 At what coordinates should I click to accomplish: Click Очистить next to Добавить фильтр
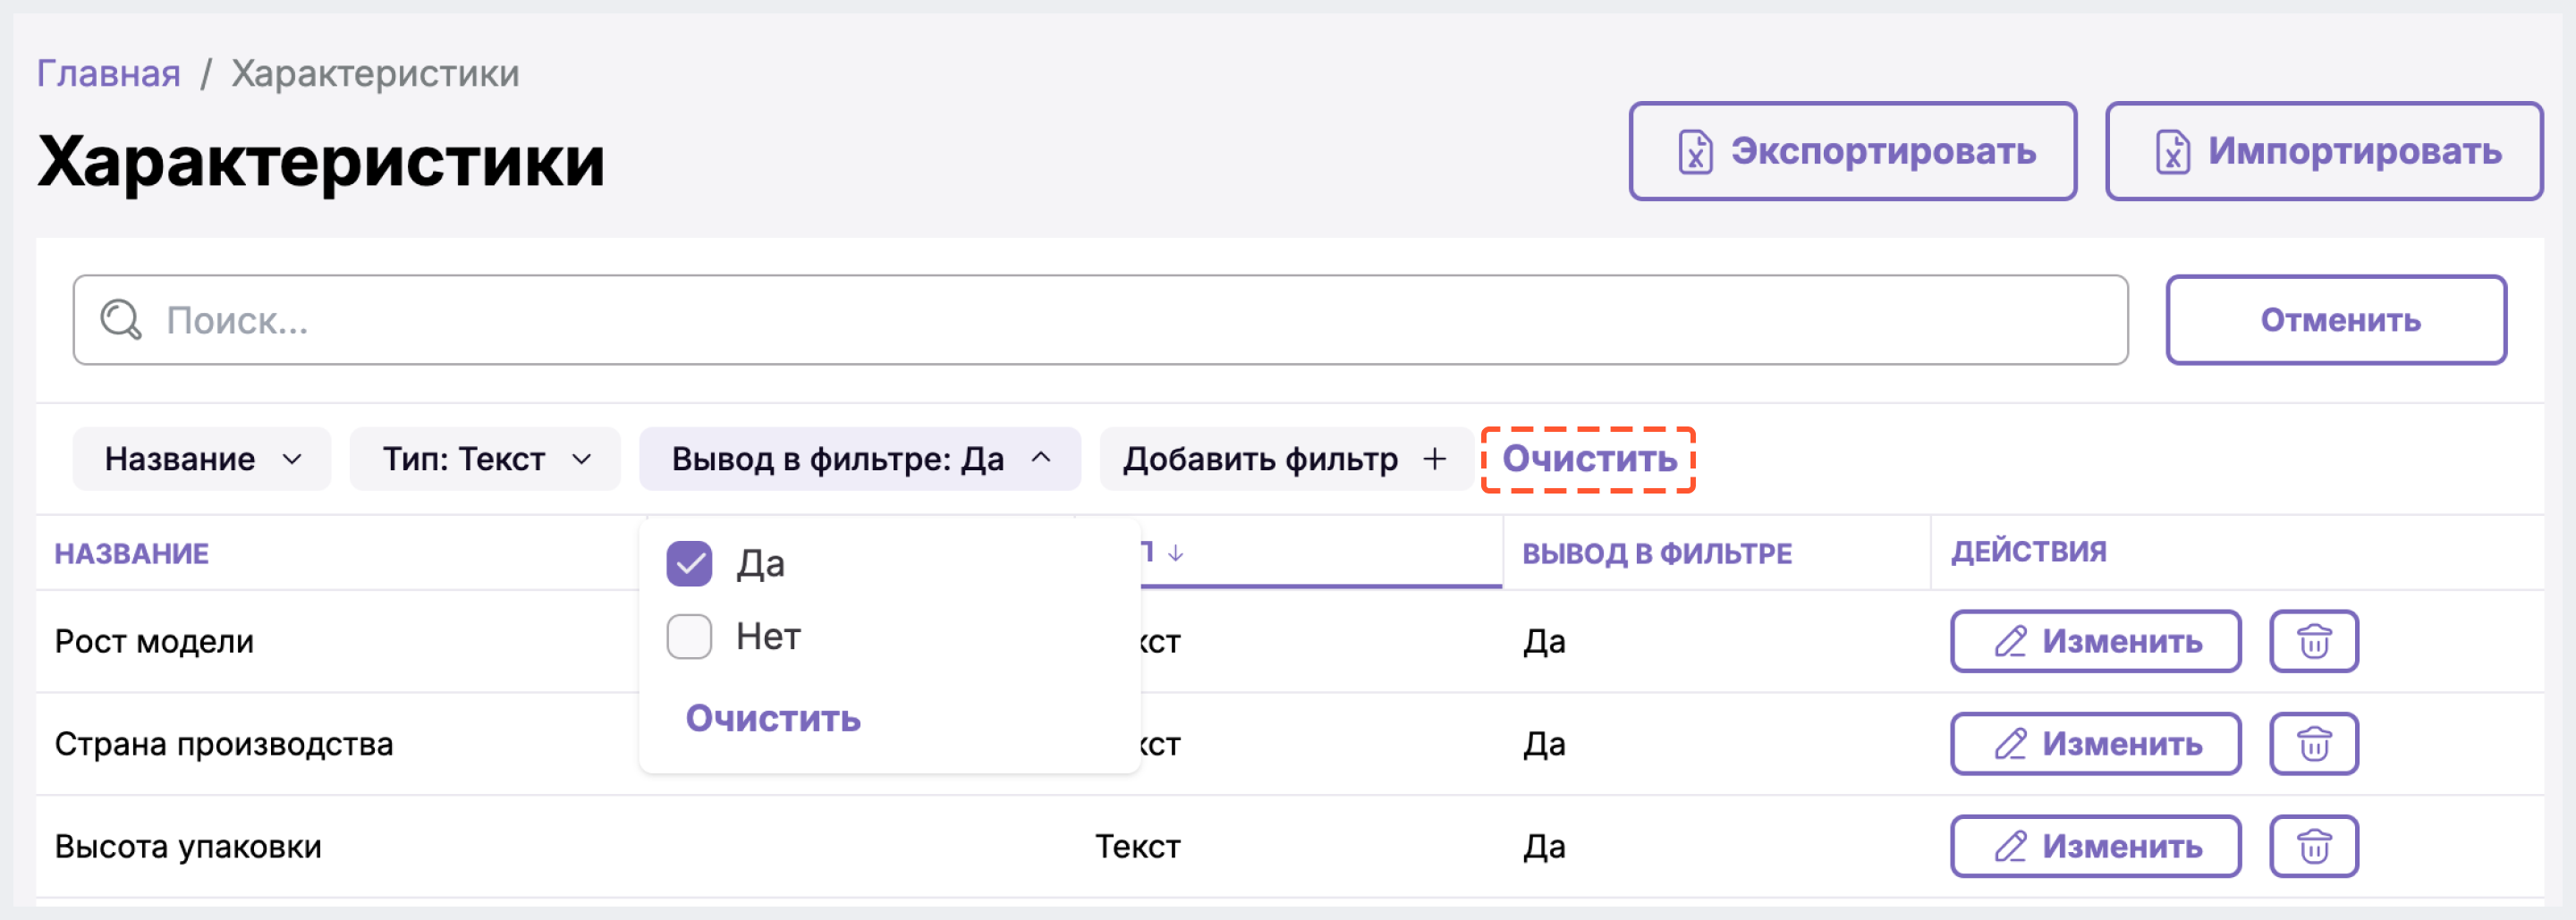1589,459
